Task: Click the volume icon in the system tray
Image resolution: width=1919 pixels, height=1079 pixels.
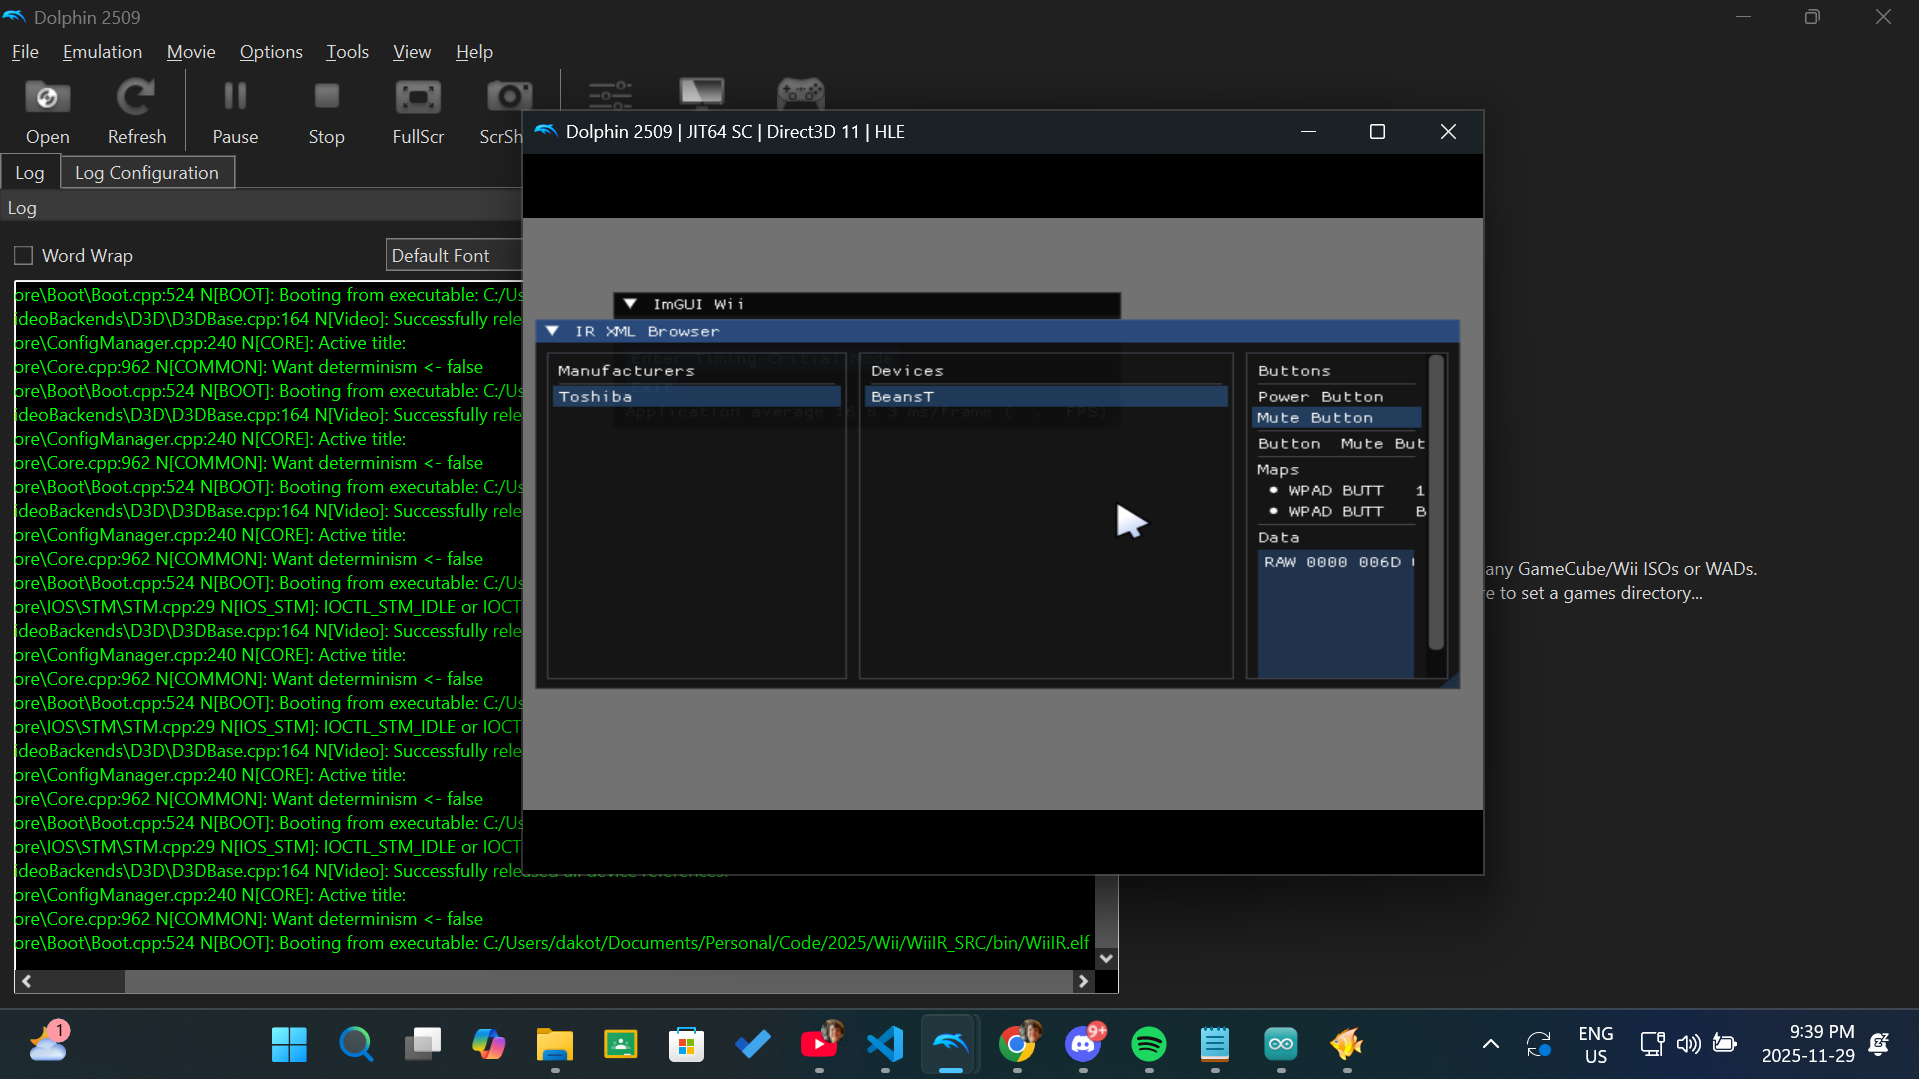Action: (x=1688, y=1045)
